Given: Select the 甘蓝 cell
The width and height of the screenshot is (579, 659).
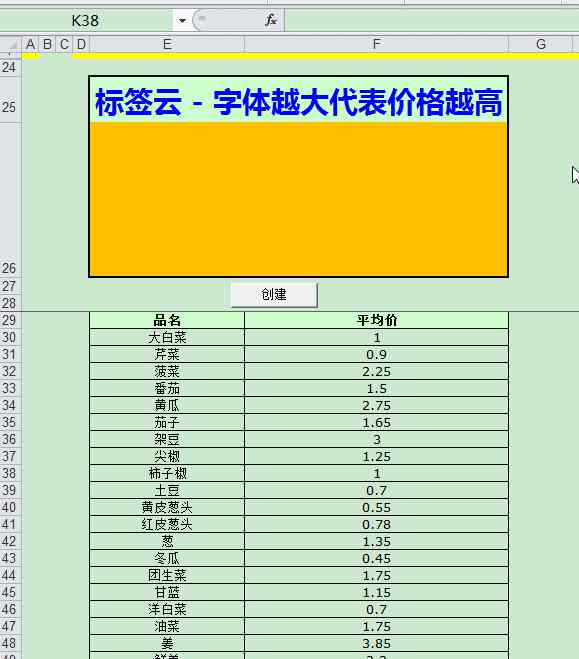Looking at the screenshot, I should pos(167,593).
